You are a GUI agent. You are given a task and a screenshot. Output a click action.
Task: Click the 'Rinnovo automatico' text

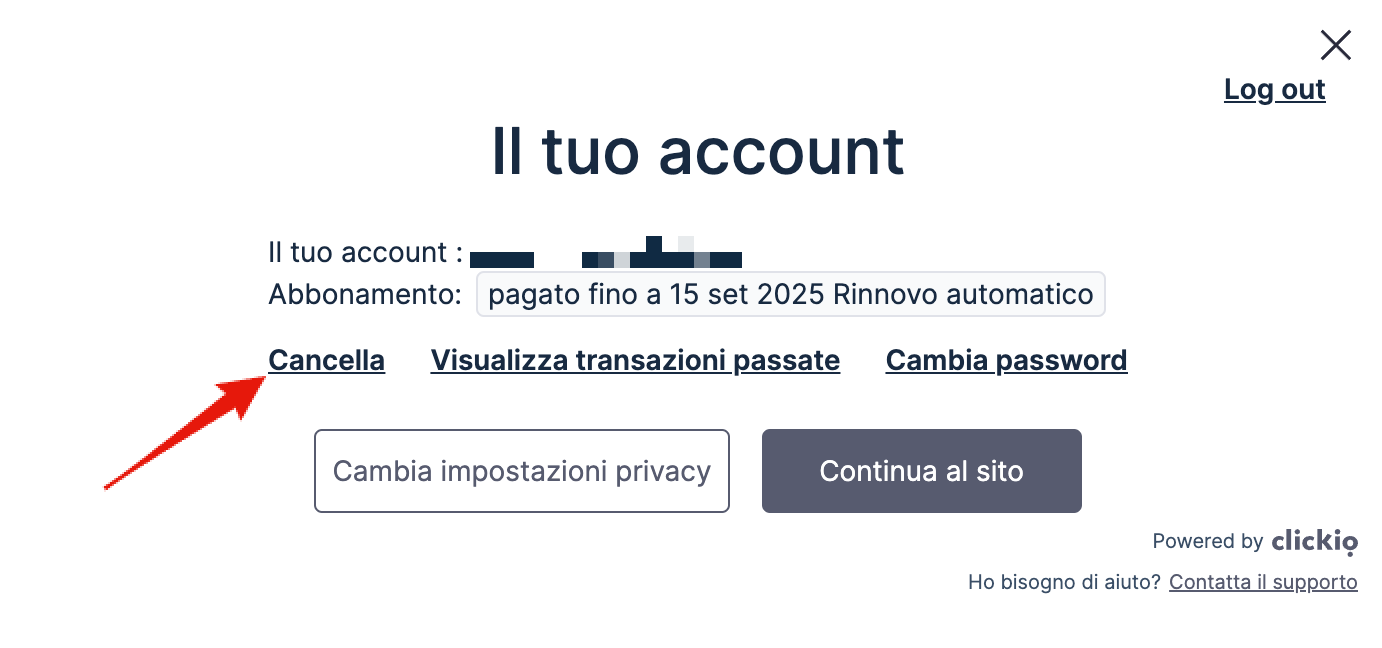pos(963,295)
